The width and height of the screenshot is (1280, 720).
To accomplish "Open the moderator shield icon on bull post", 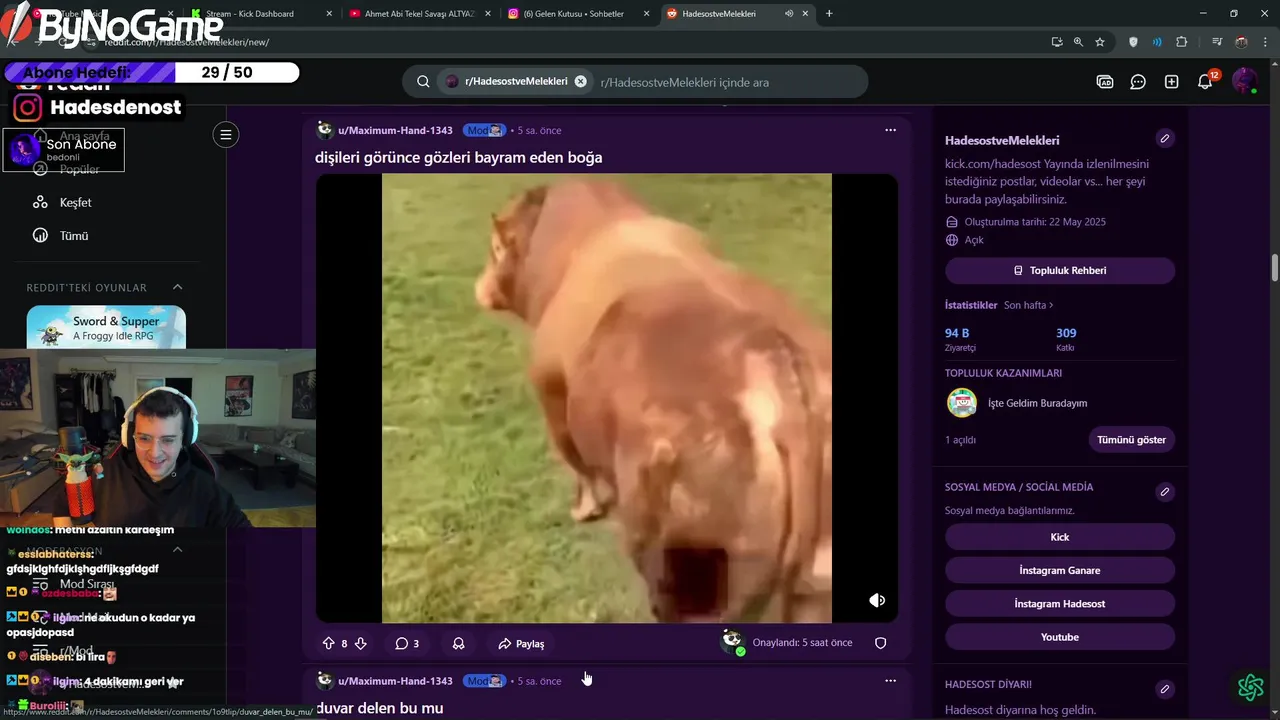I will coord(881,643).
